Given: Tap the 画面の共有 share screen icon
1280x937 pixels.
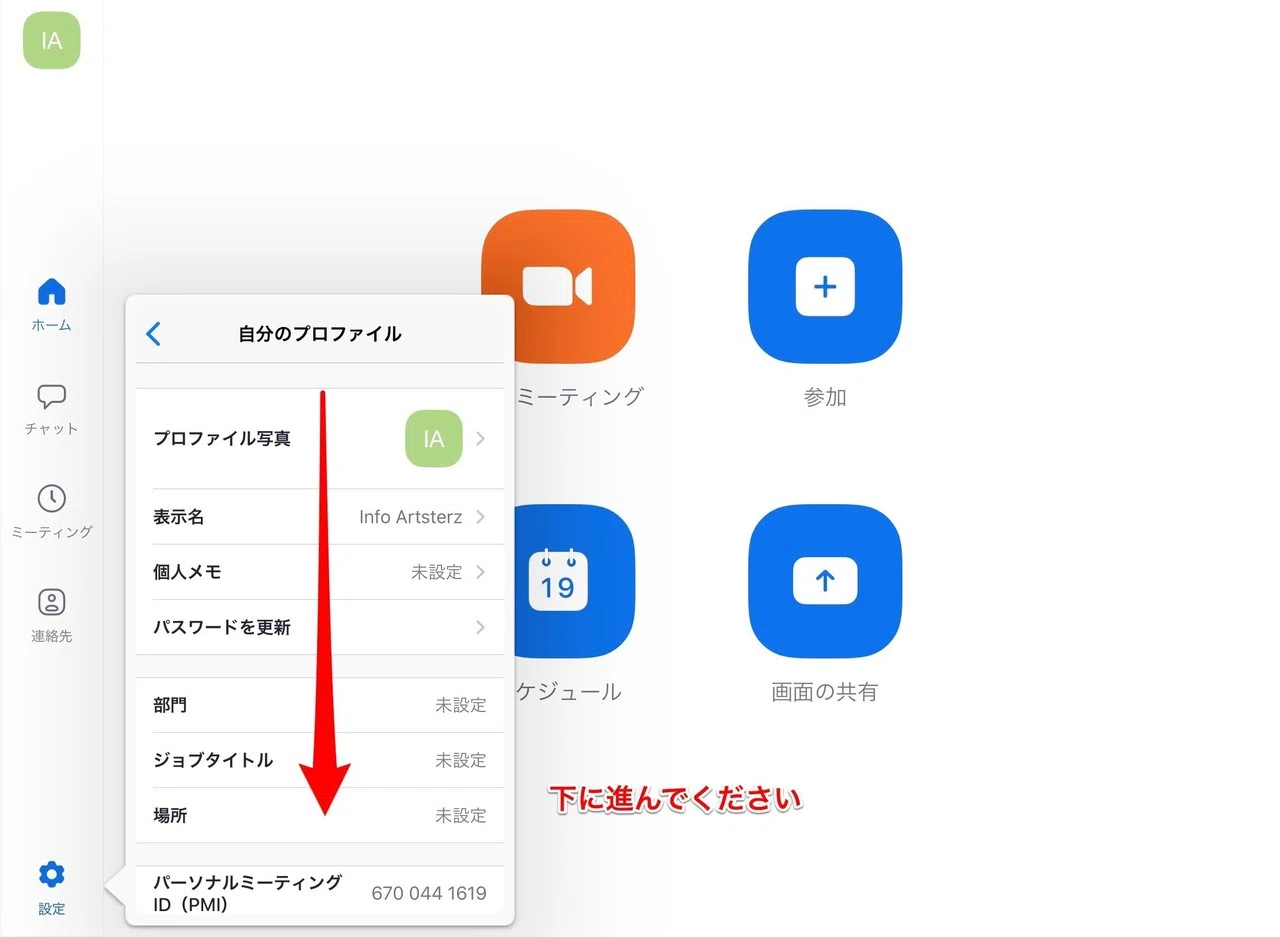Looking at the screenshot, I should (x=825, y=581).
